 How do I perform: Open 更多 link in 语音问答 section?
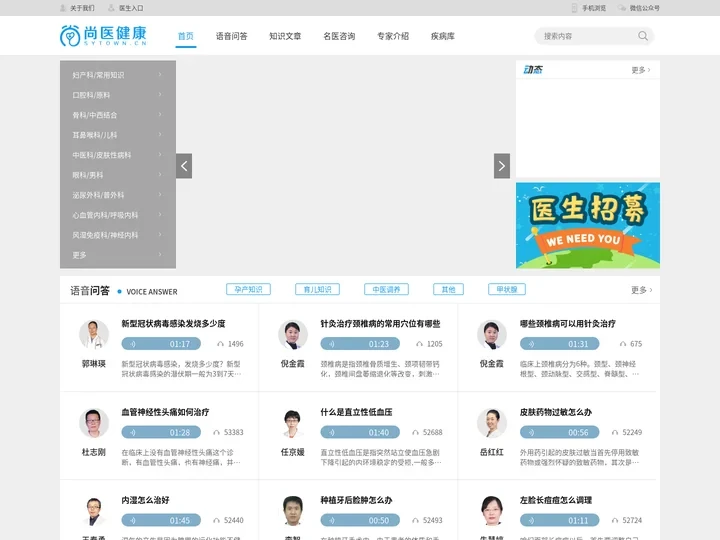point(641,290)
